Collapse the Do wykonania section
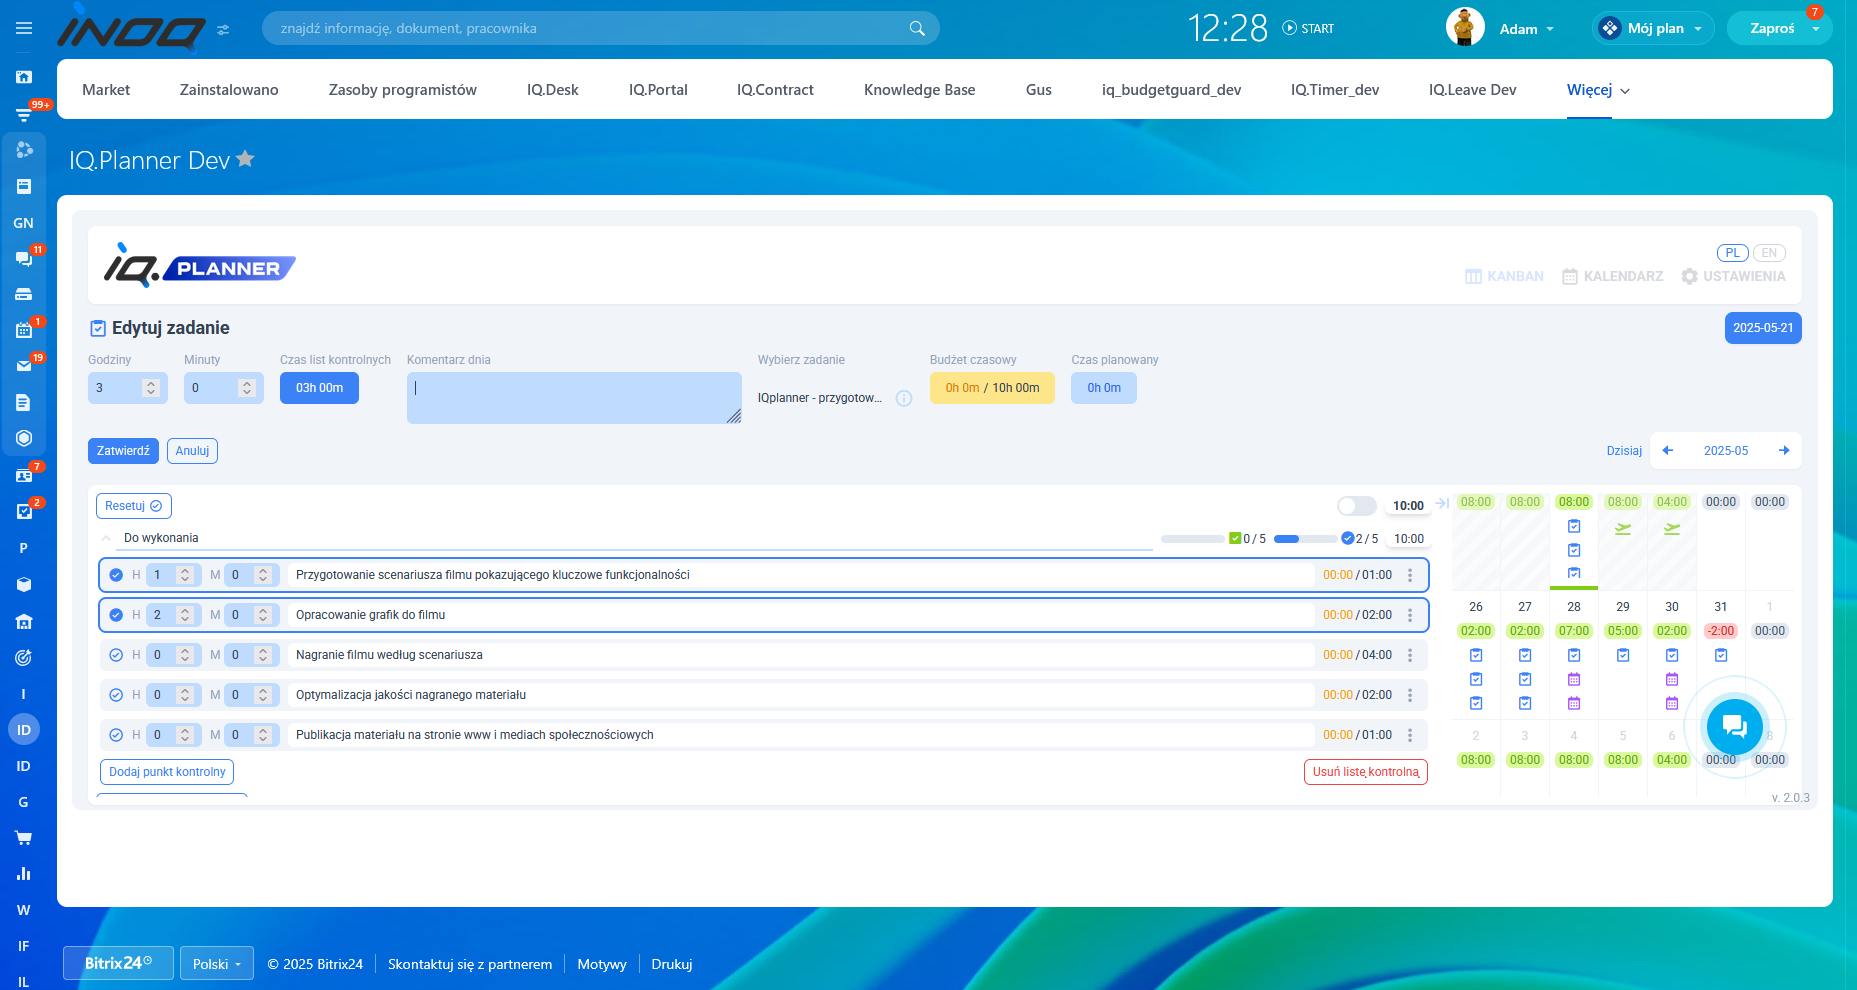The width and height of the screenshot is (1857, 990). point(106,538)
